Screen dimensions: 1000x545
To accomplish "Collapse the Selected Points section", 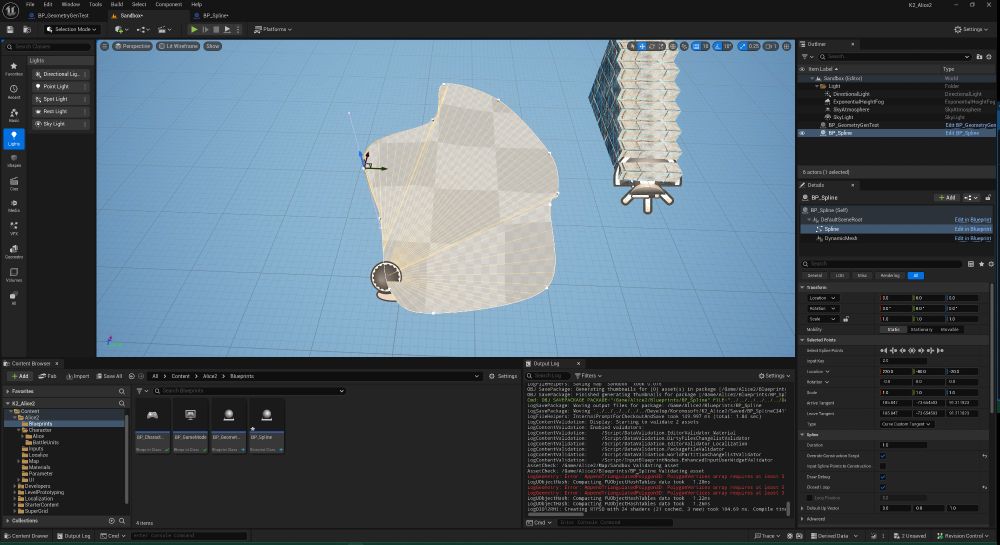I will click(802, 340).
